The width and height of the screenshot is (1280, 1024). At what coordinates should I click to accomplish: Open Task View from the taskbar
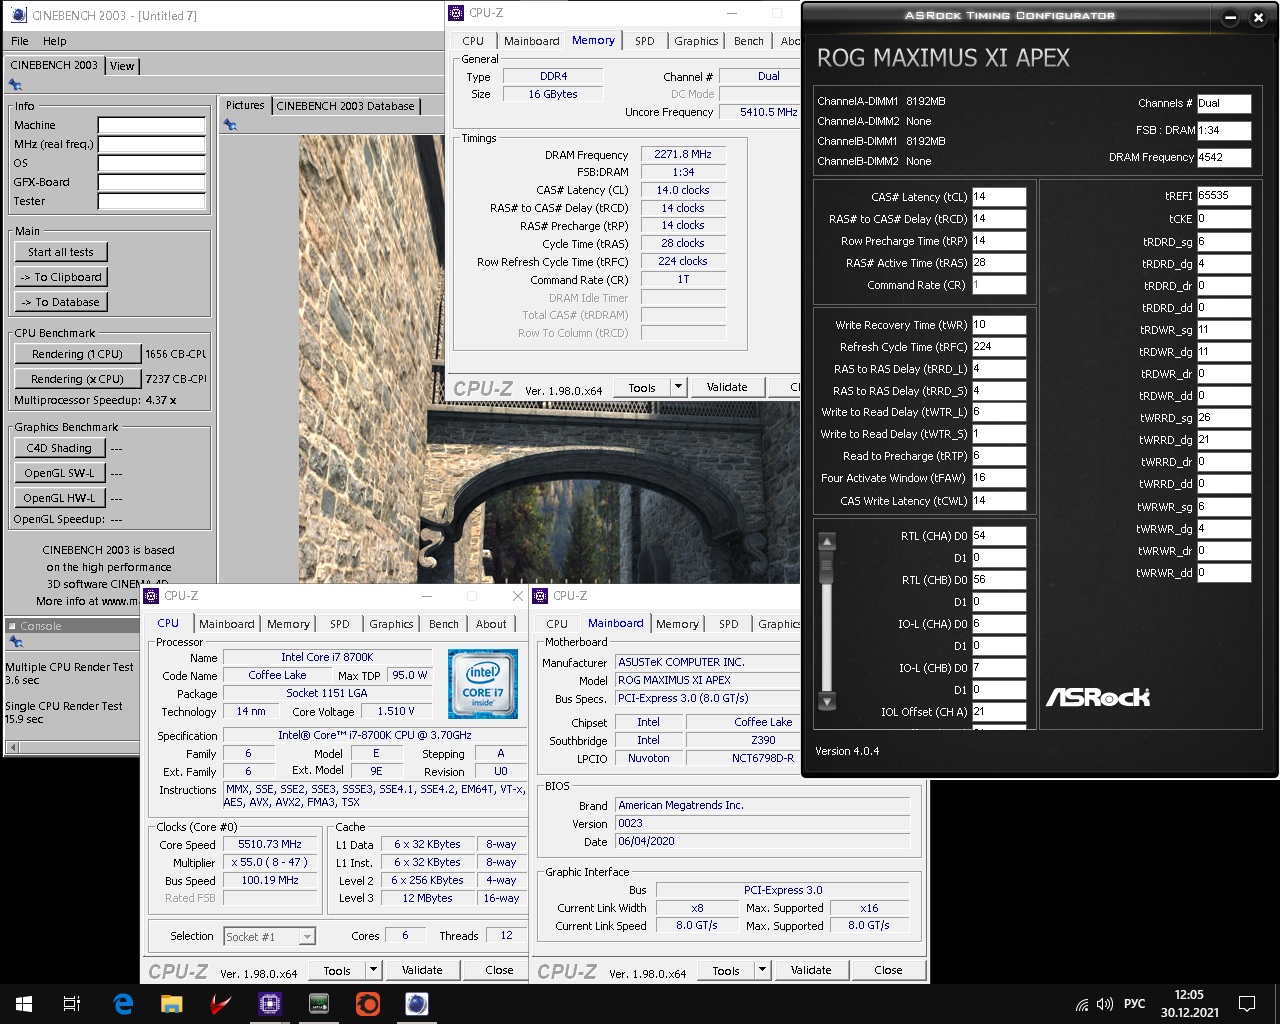[72, 1004]
